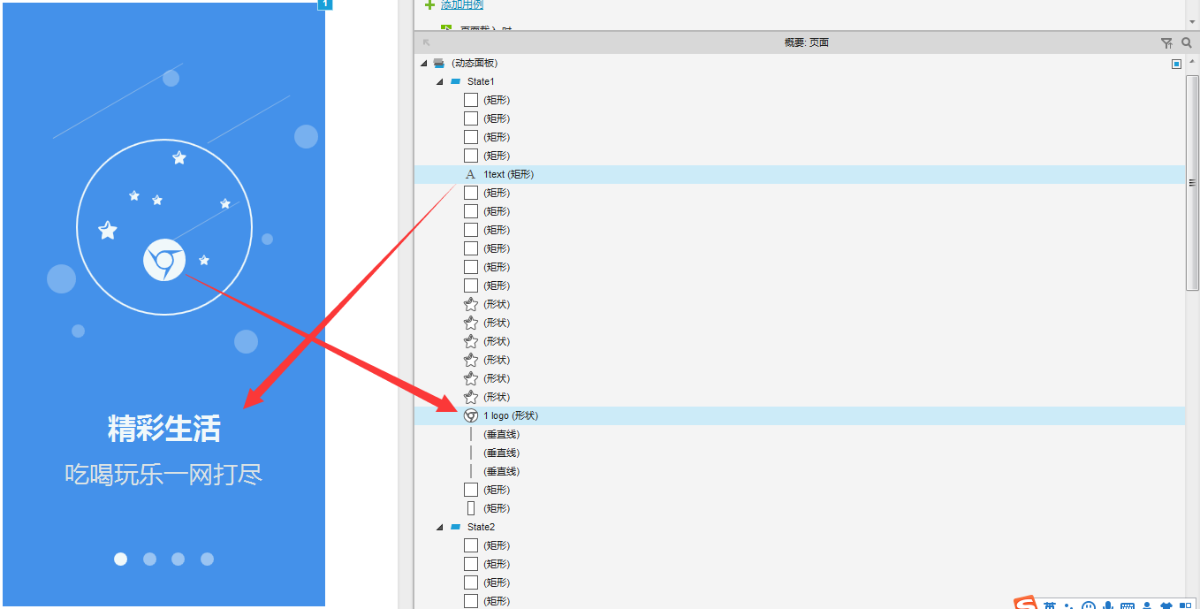Viewport: 1200px width, 609px height.
Task: Click the narrow tall rectangle icon above State2
Action: point(471,508)
